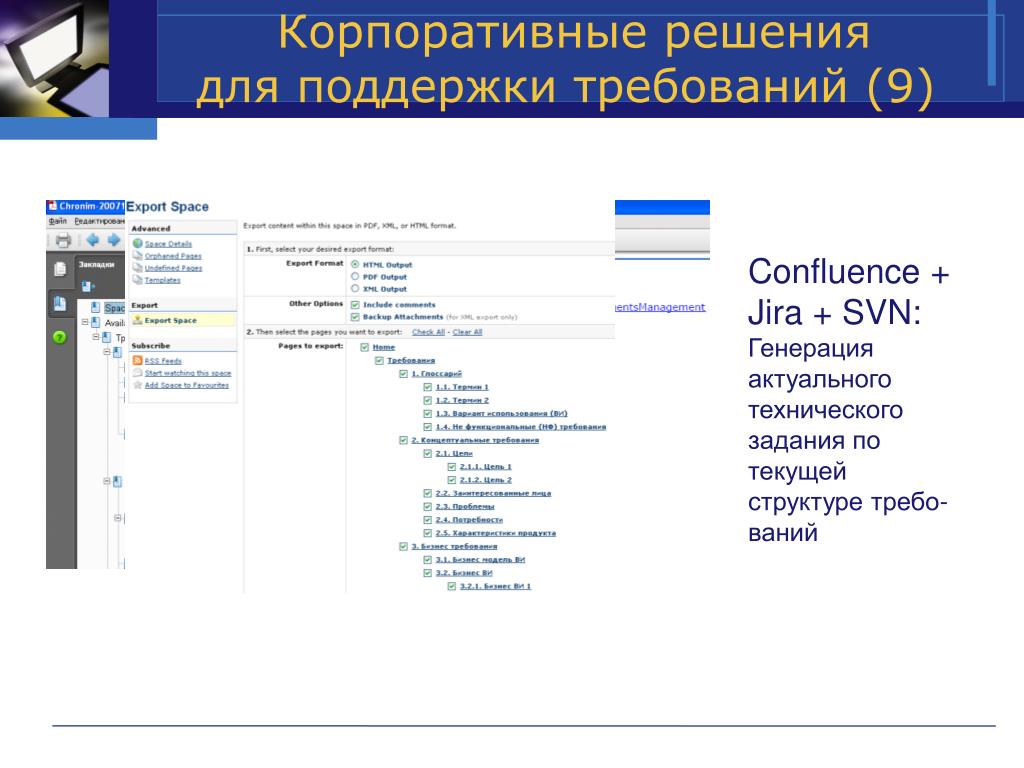Uncheck the Home page checkbox
The image size is (1024, 768).
tap(365, 347)
